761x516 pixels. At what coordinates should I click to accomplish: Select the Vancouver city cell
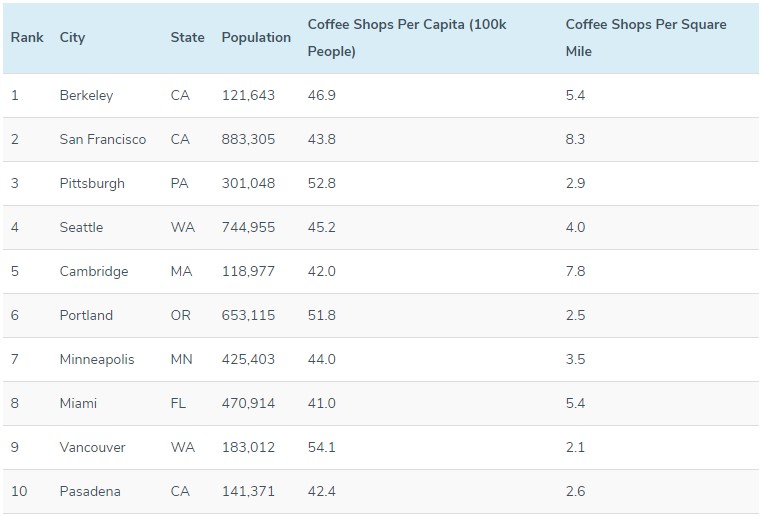93,448
